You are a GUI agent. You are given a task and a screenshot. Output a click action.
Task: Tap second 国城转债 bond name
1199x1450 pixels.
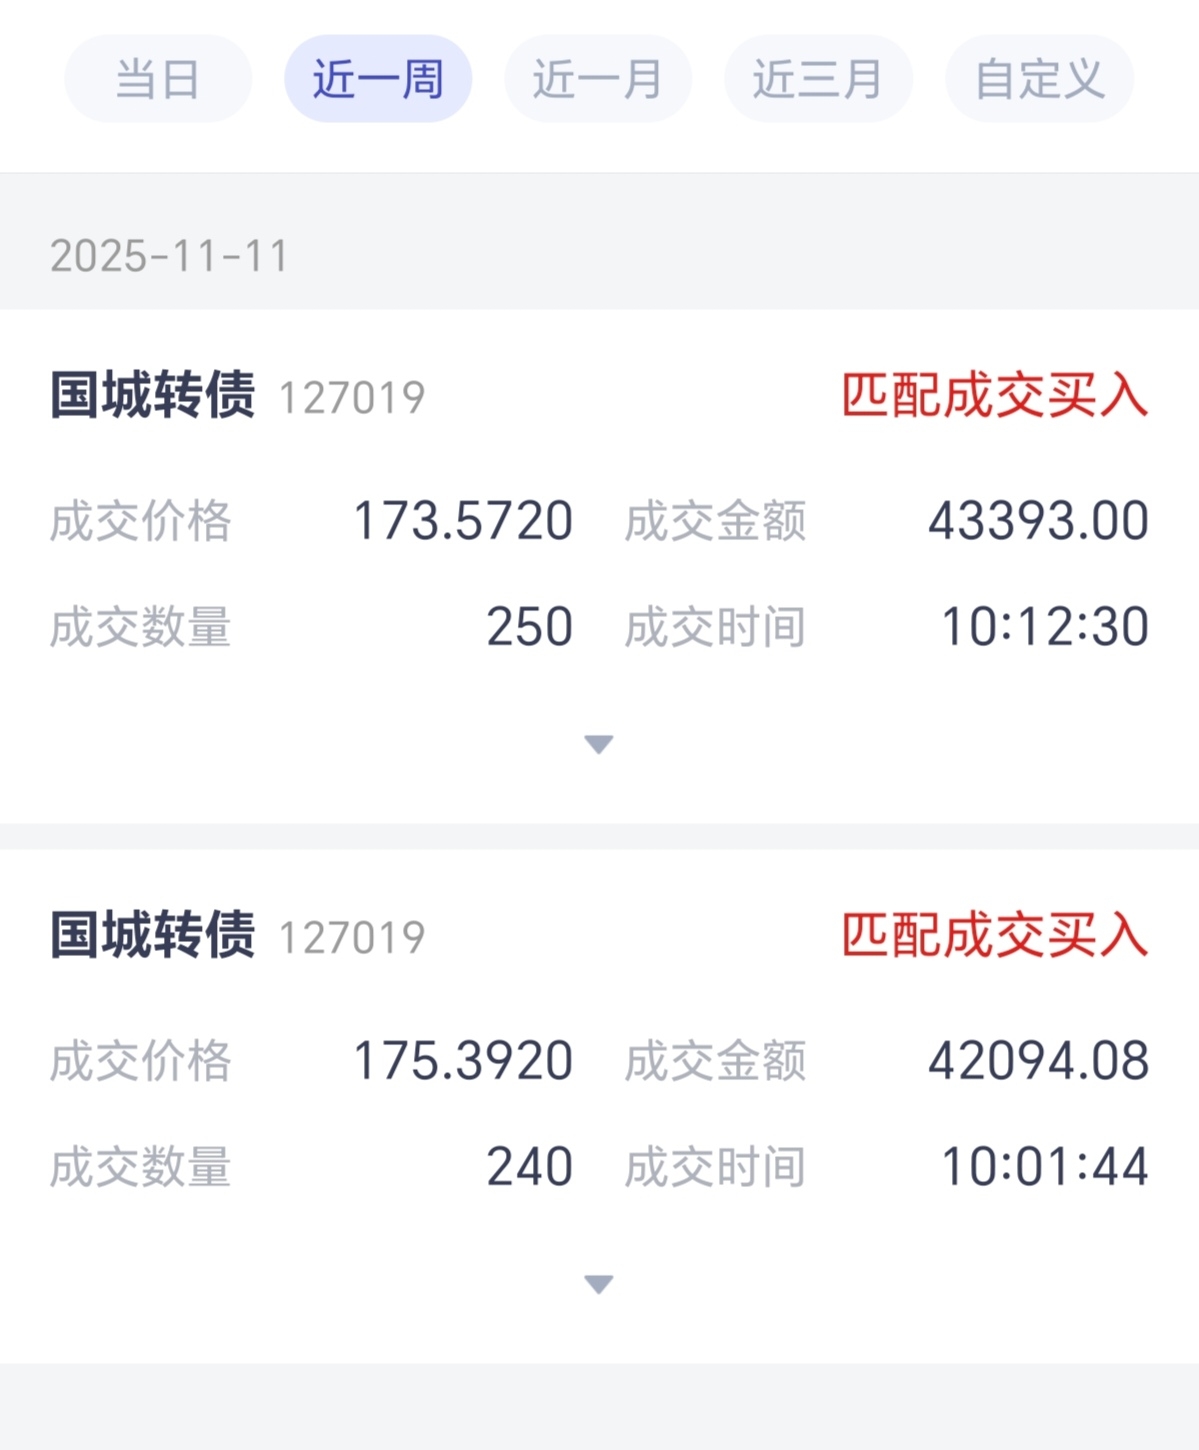[153, 935]
